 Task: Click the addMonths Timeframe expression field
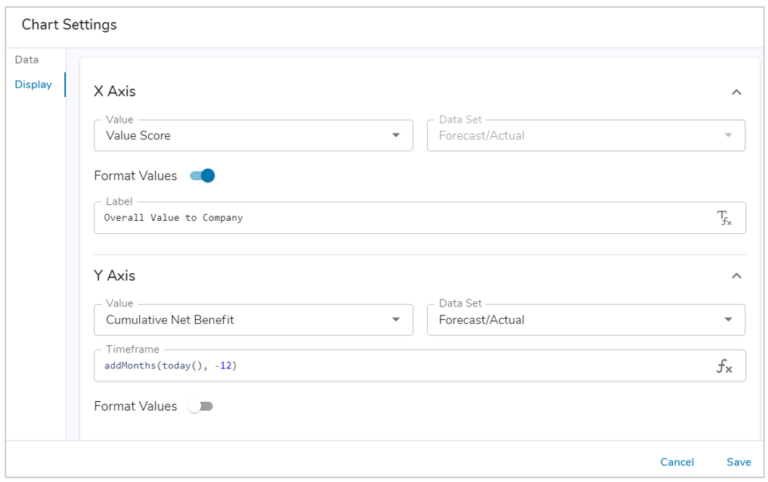click(x=400, y=366)
